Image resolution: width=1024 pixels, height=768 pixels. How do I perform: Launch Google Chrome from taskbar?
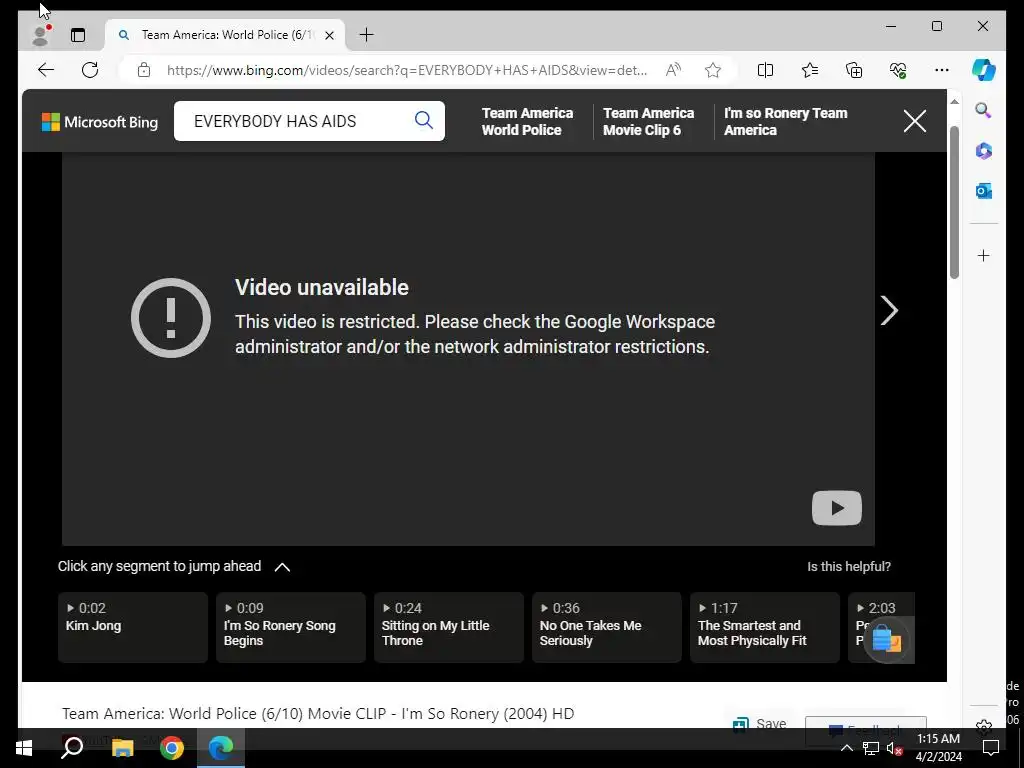coord(172,748)
